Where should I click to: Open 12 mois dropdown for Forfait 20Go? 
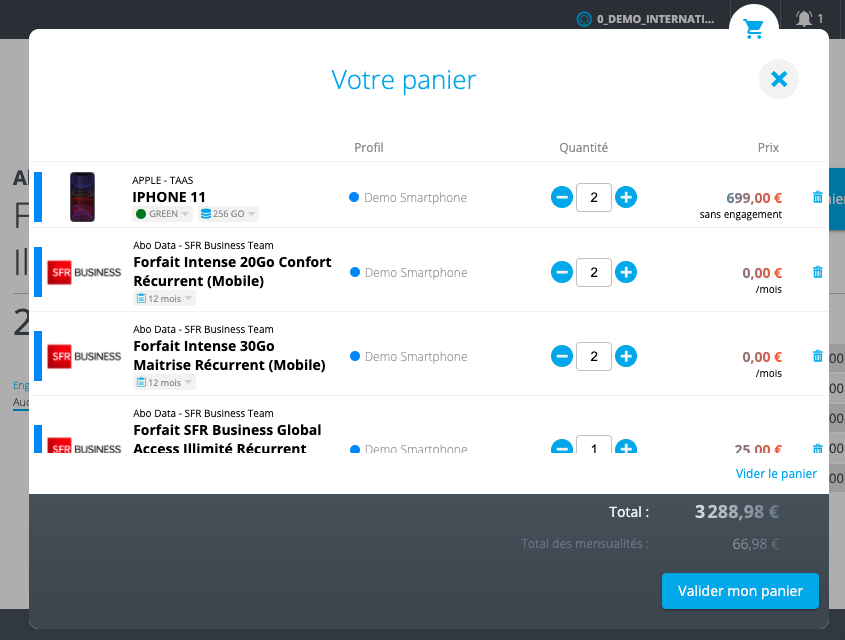pos(164,298)
